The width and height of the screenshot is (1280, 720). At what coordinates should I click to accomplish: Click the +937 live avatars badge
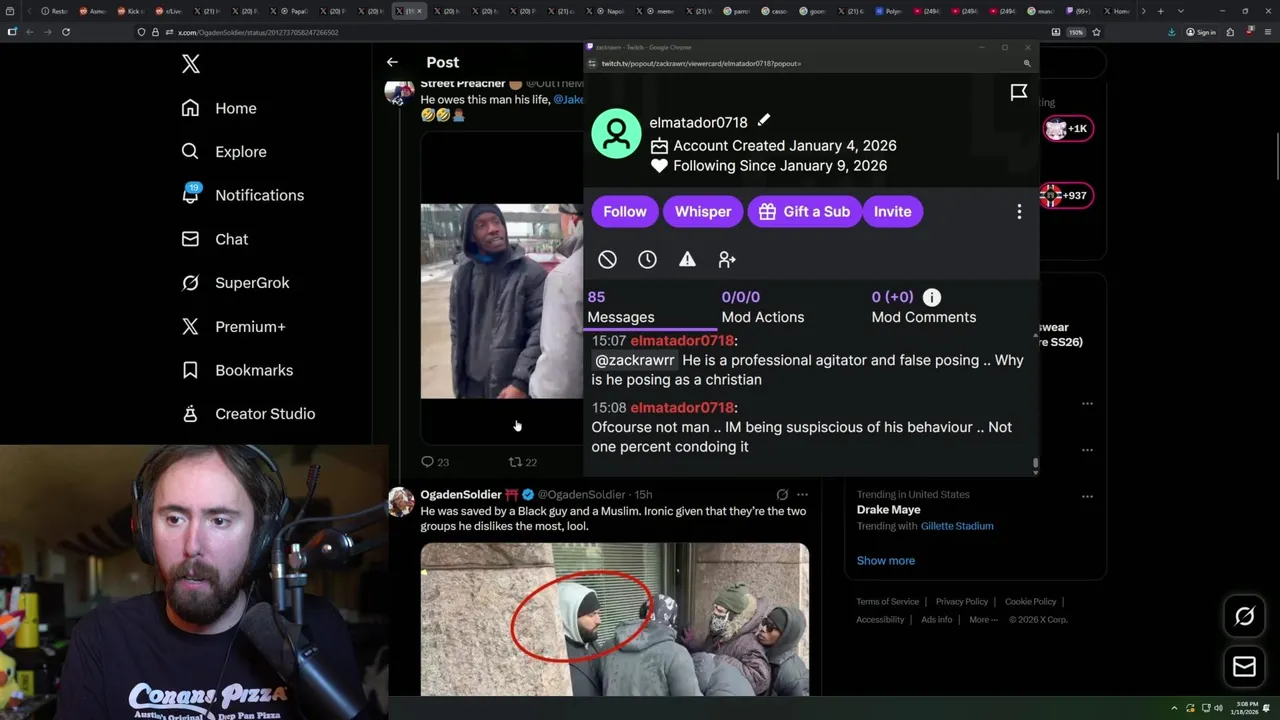tap(1065, 195)
